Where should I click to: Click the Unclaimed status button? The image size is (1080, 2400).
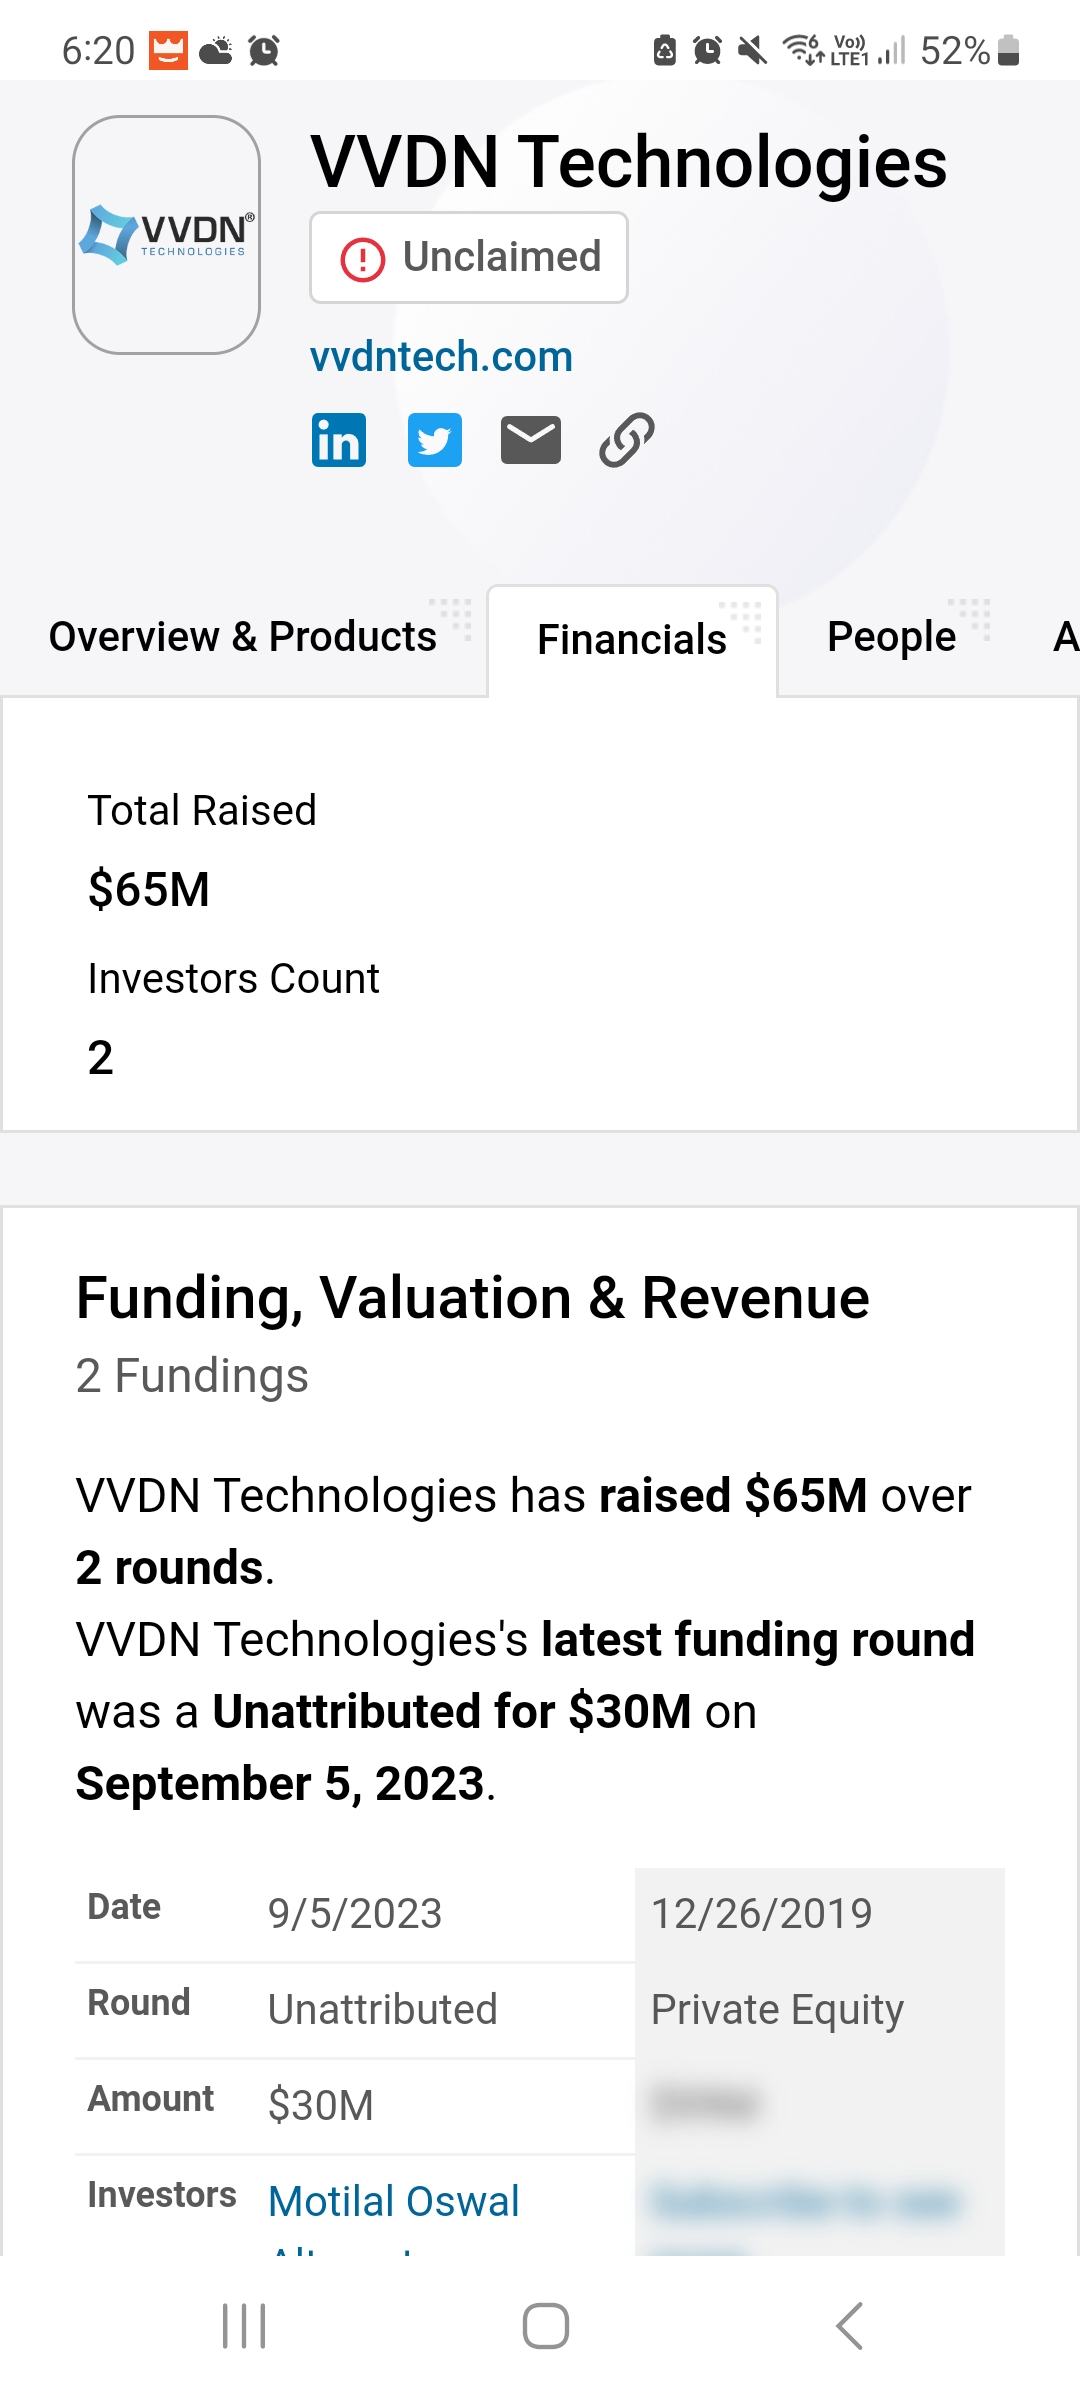click(469, 257)
